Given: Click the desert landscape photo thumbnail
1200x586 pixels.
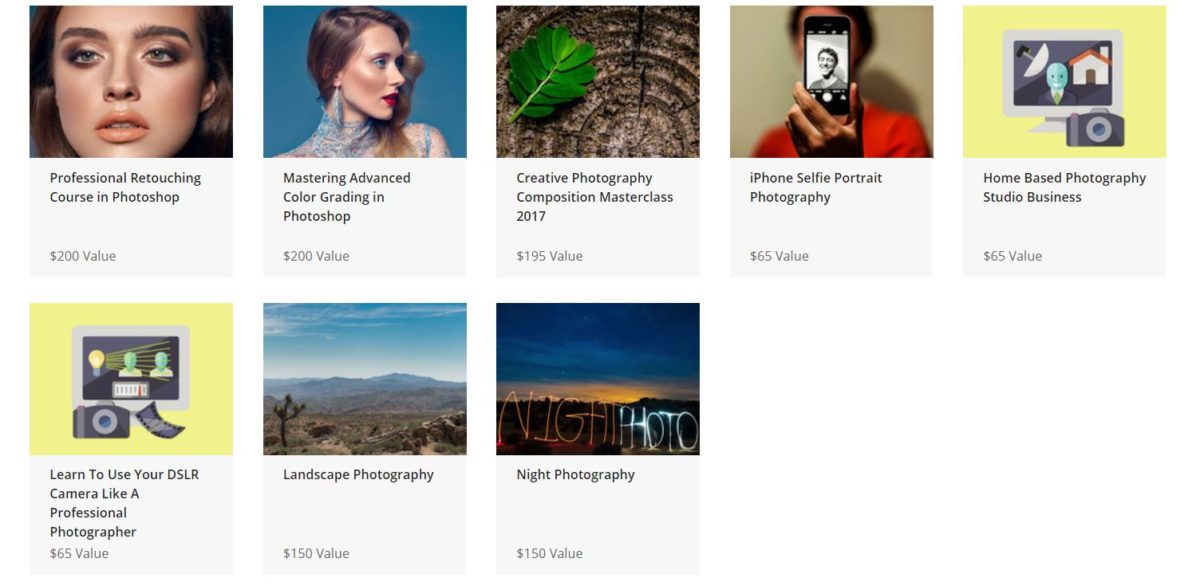Looking at the screenshot, I should (x=364, y=377).
